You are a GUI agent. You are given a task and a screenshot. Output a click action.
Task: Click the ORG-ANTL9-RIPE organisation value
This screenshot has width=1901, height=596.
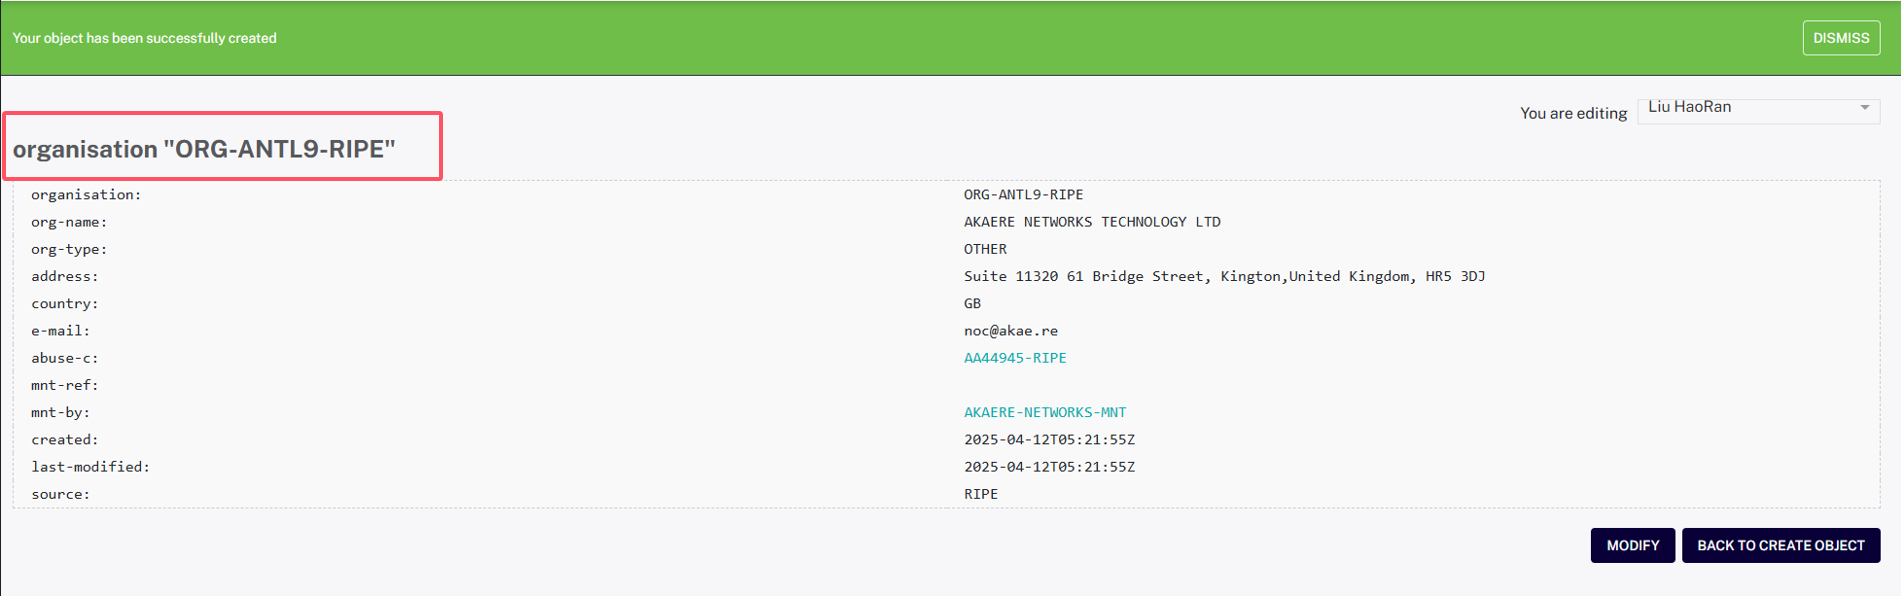pyautogui.click(x=1023, y=195)
